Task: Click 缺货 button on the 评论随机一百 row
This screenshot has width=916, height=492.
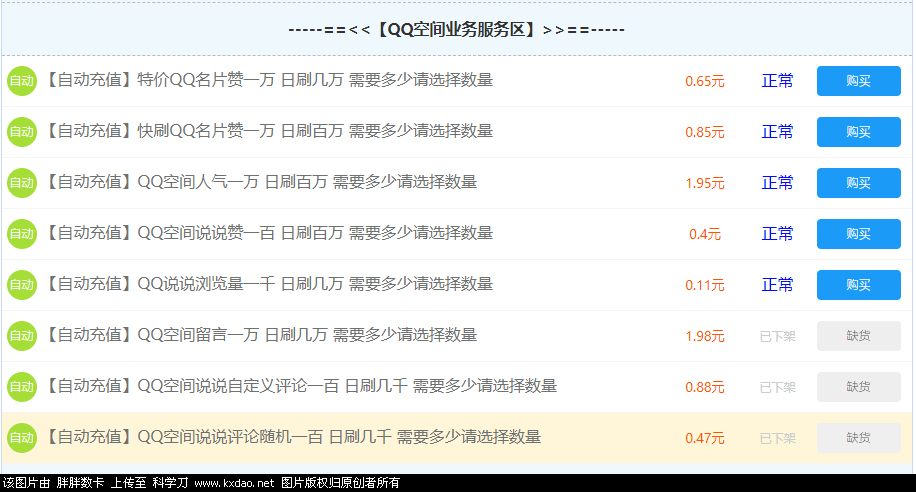Action: tap(858, 438)
